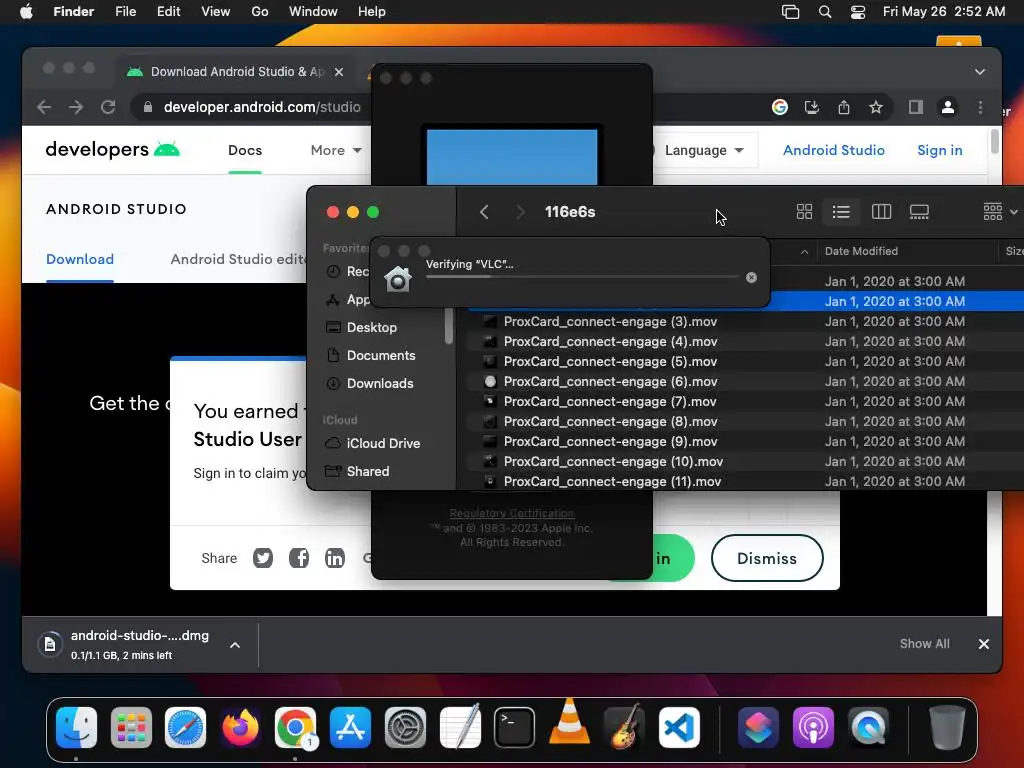The image size is (1024, 768).
Task: Toggle Chrome side panel
Action: 916,107
